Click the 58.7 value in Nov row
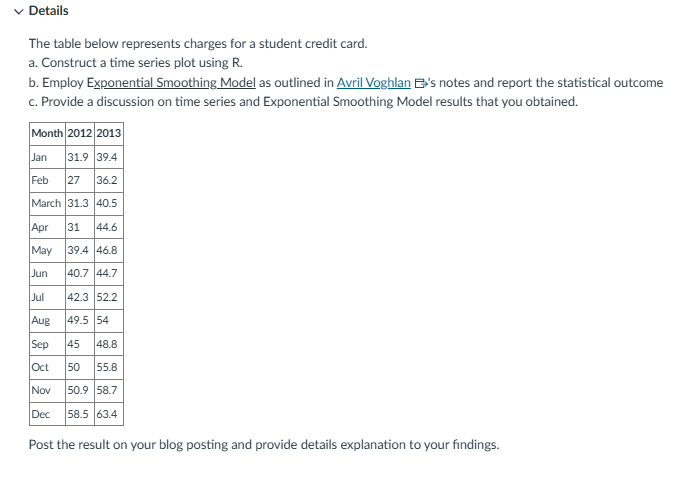 click(x=107, y=390)
